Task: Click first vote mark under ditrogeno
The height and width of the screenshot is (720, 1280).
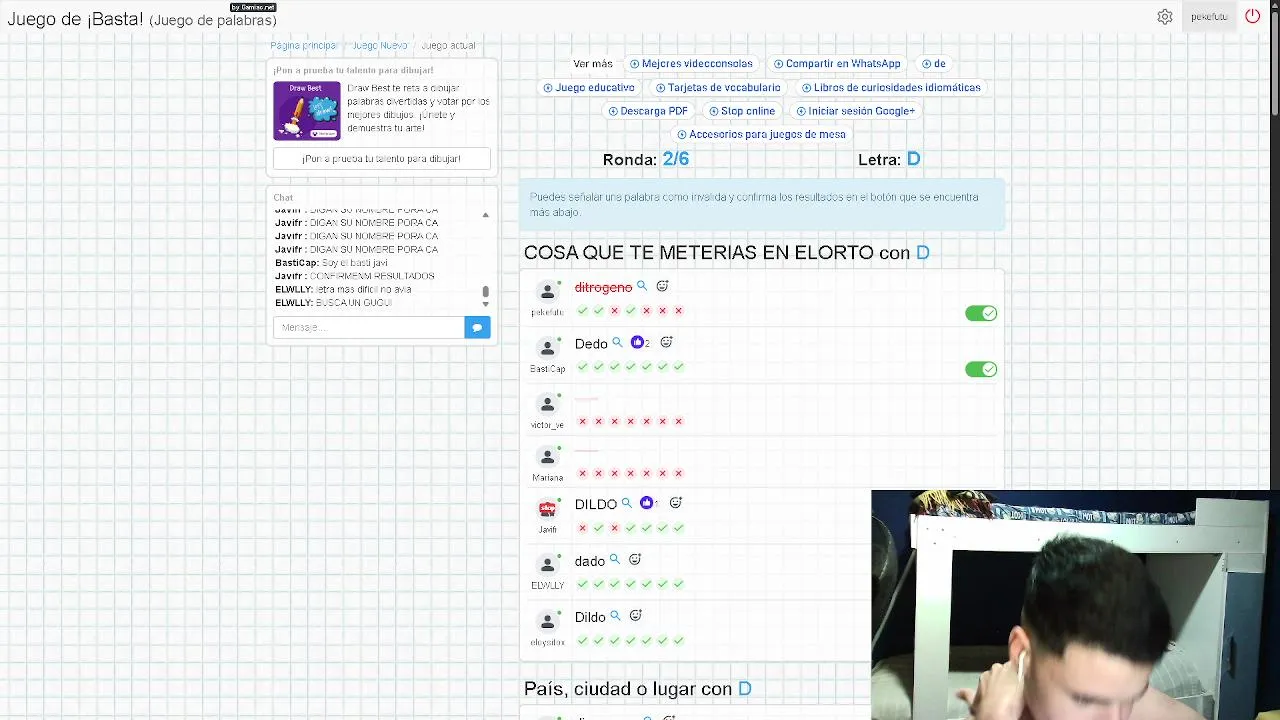Action: click(583, 311)
